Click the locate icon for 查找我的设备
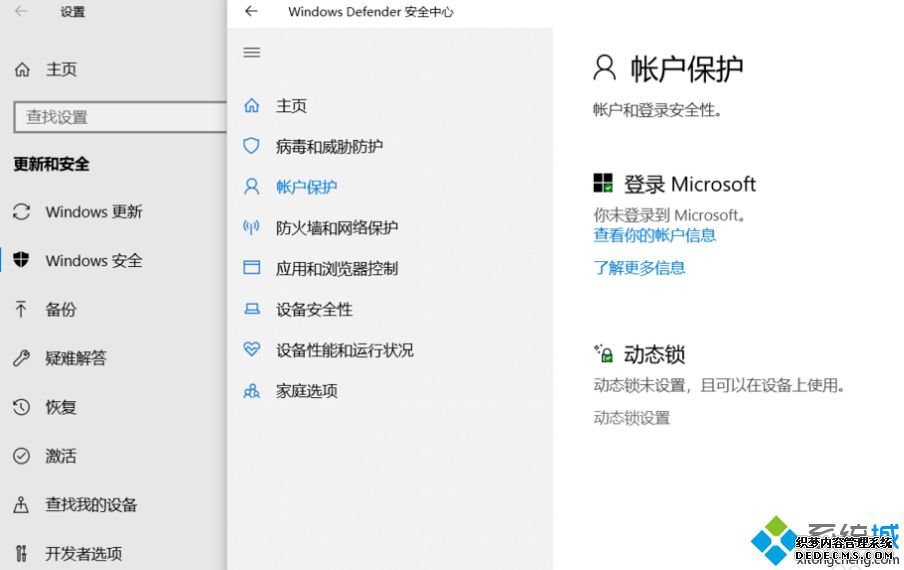Viewport: 904px width, 570px height. (x=21, y=505)
